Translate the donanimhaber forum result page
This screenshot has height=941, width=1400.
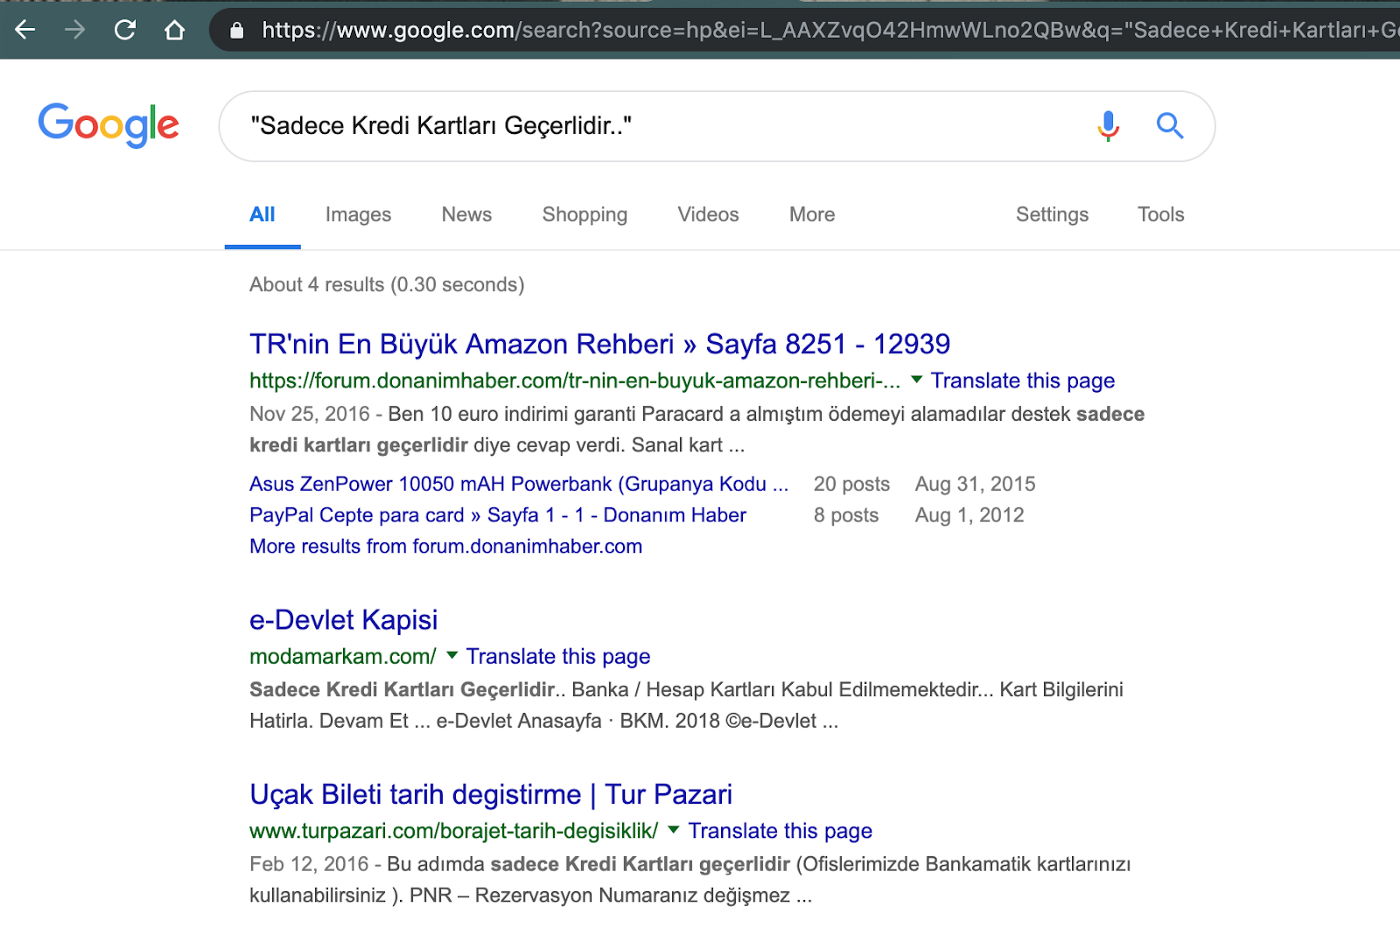pos(1023,381)
